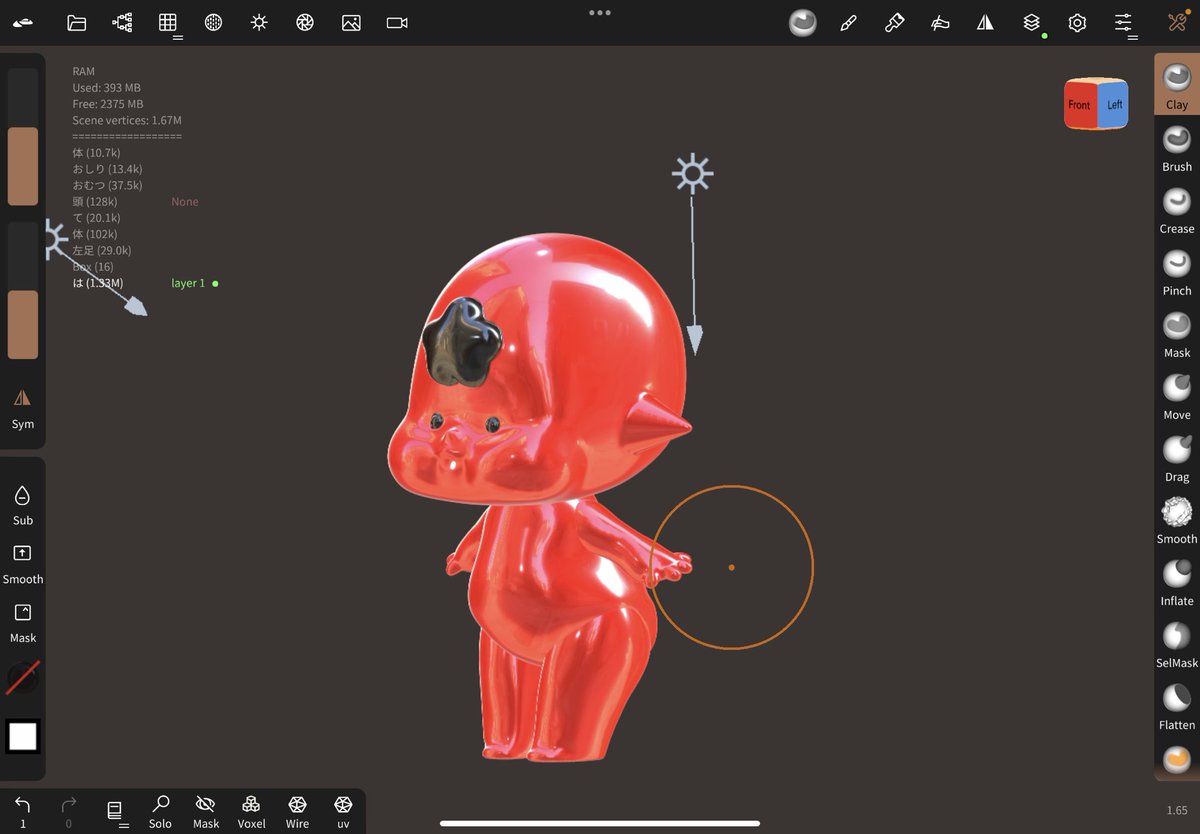Toggle the Mask shortcut with caret-box icon
This screenshot has width=1200, height=834.
(x=22, y=622)
